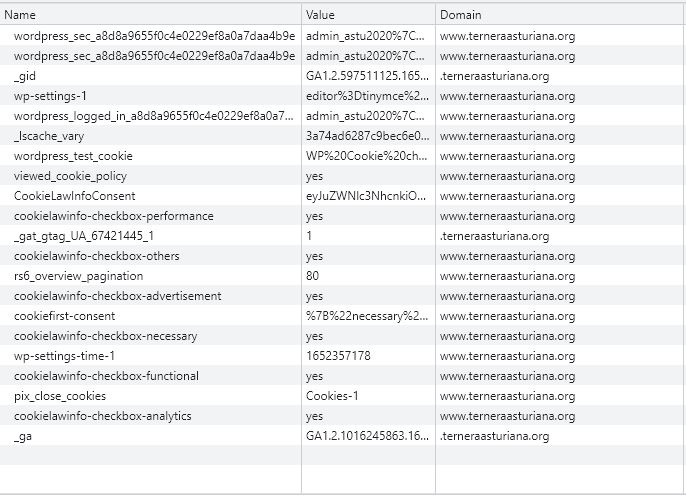Select cookielawinfo-checkbox-analytics cookie name
686x496 pixels.
103,416
